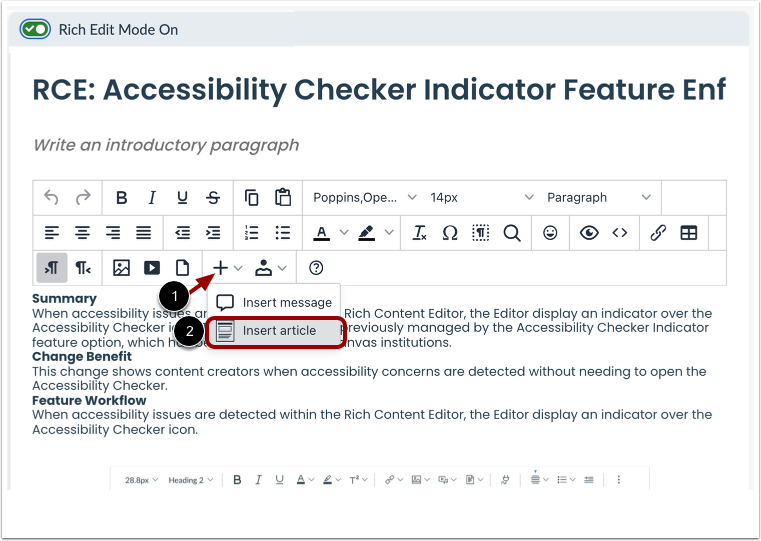The image size is (761, 541).
Task: Click the preview eye icon
Action: tap(589, 233)
